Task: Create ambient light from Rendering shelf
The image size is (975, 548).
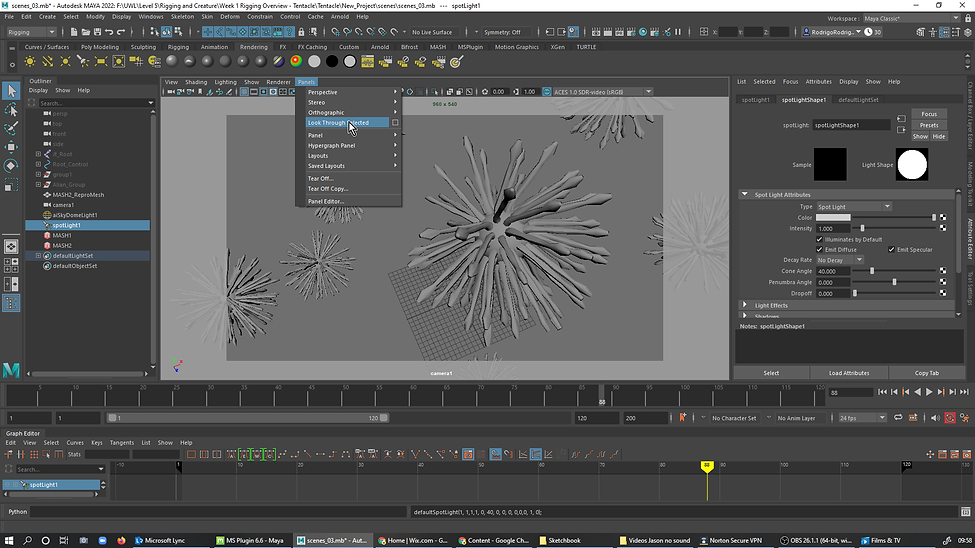Action: click(x=29, y=61)
